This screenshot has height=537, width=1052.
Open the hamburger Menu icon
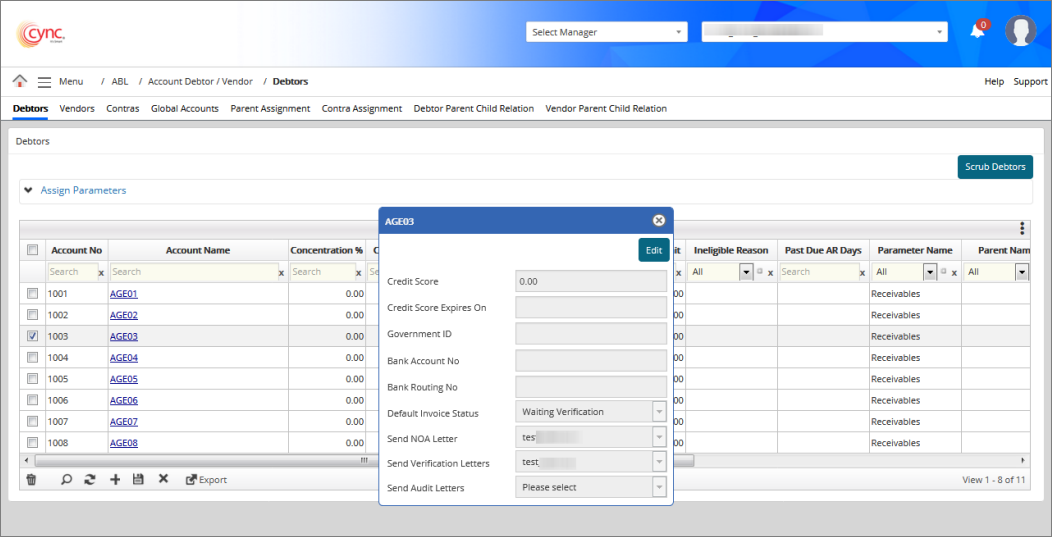tap(45, 82)
